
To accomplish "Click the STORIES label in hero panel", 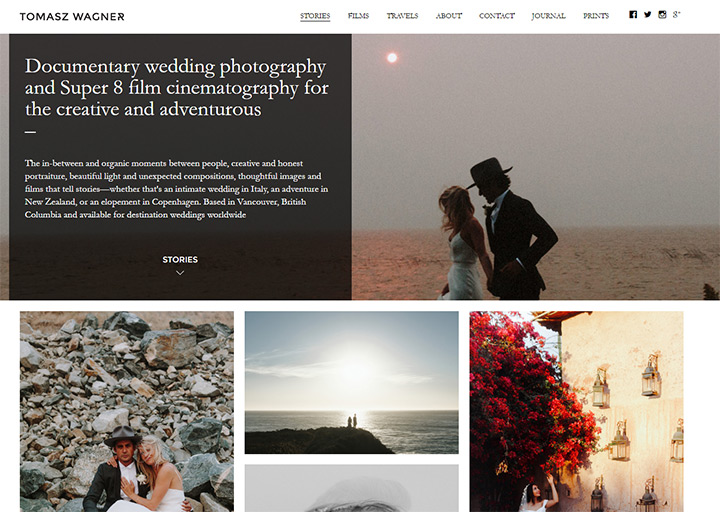I will click(180, 259).
